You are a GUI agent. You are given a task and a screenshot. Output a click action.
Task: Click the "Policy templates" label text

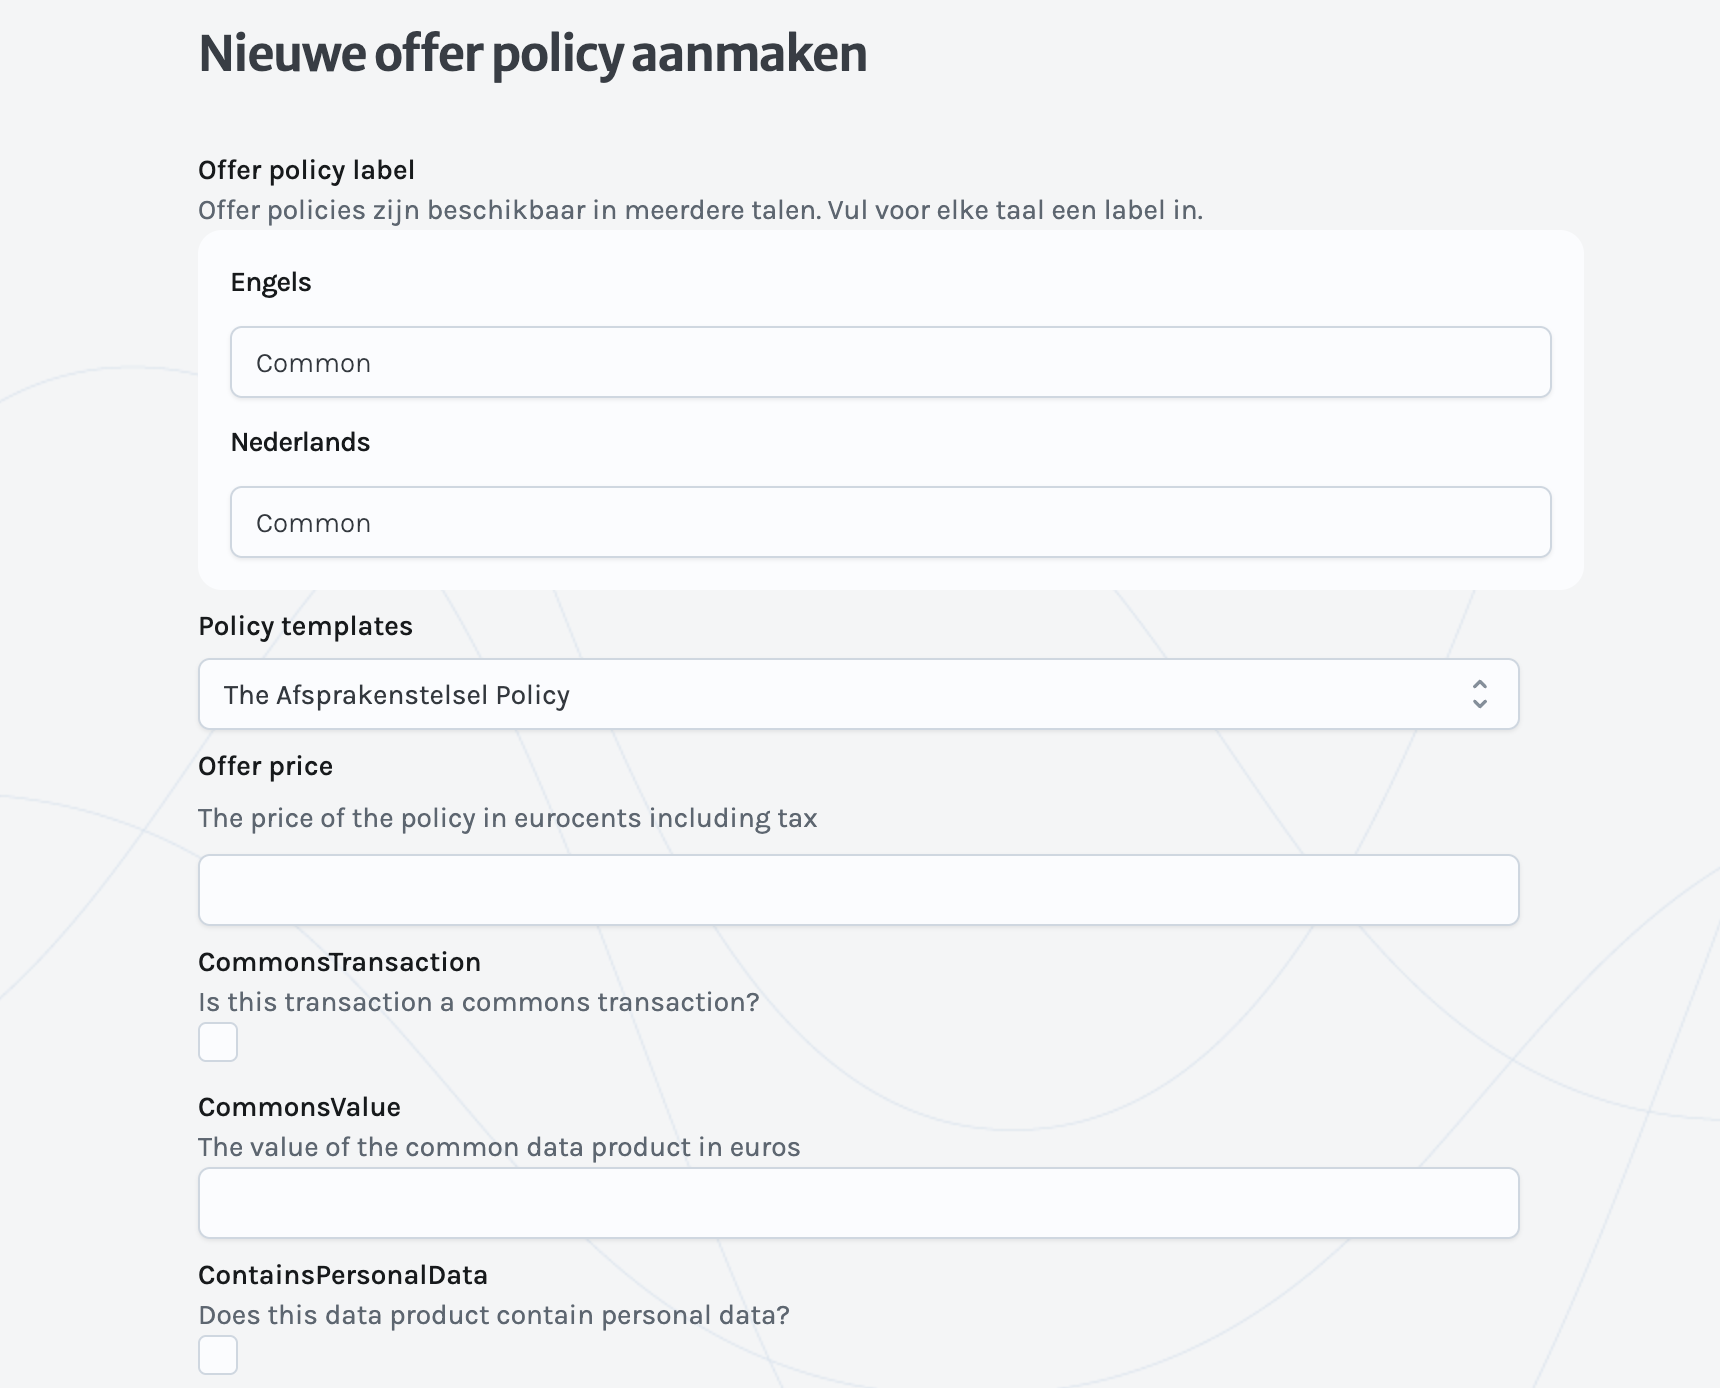(x=305, y=627)
